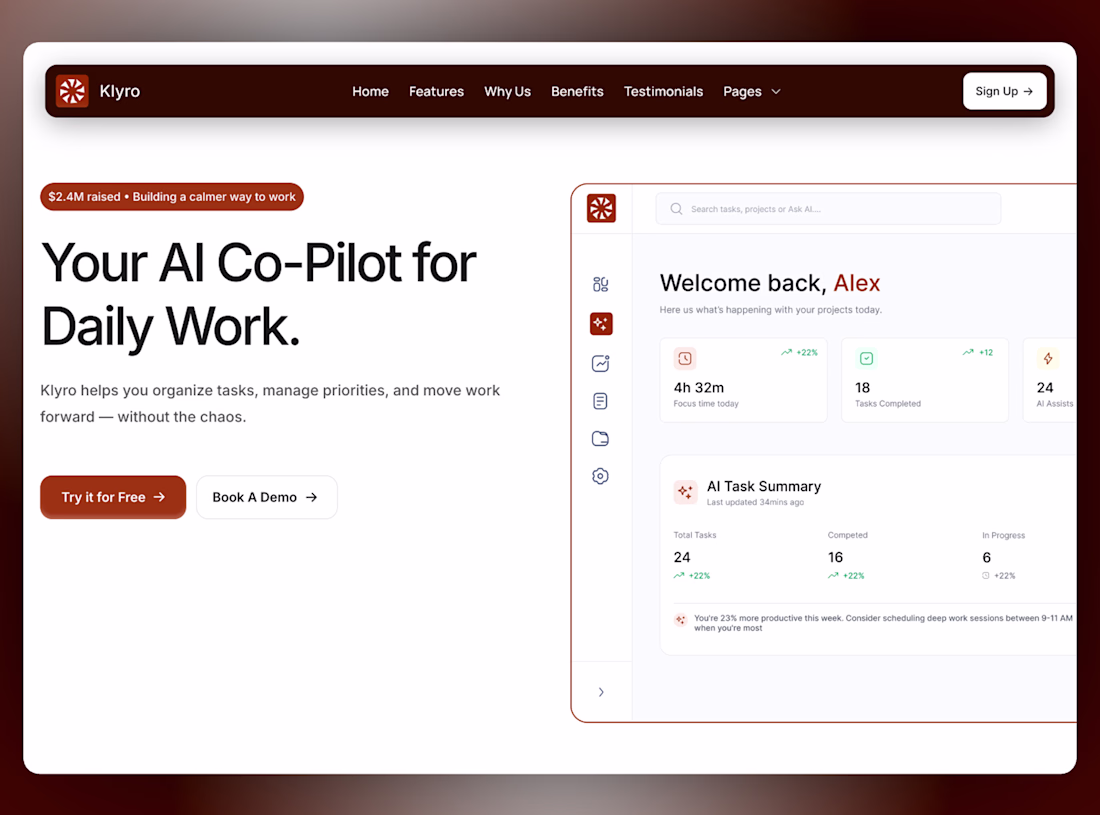
Task: Click the In Progress value 6
Action: (986, 558)
